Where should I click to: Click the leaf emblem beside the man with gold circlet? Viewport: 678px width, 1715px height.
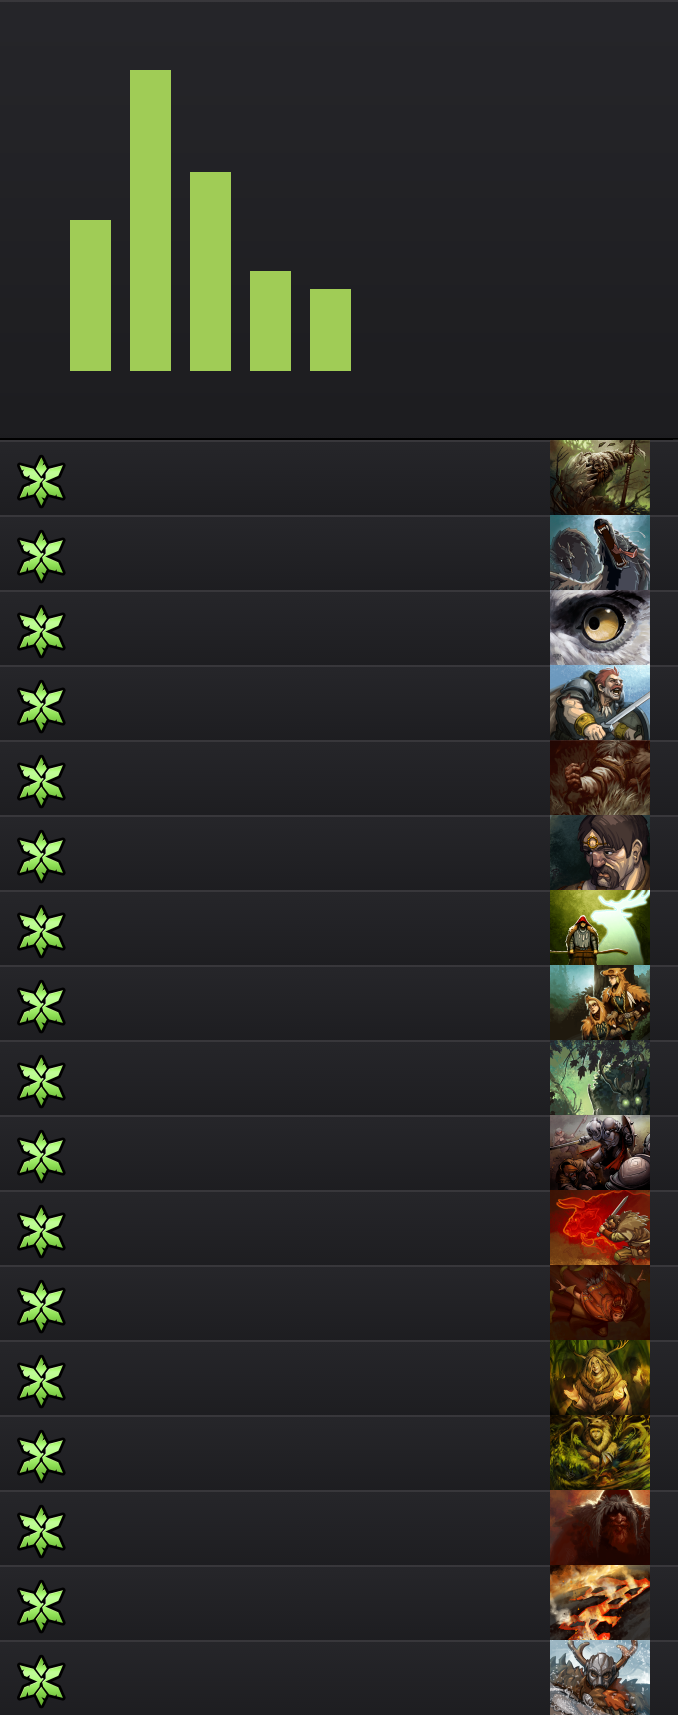click(41, 856)
